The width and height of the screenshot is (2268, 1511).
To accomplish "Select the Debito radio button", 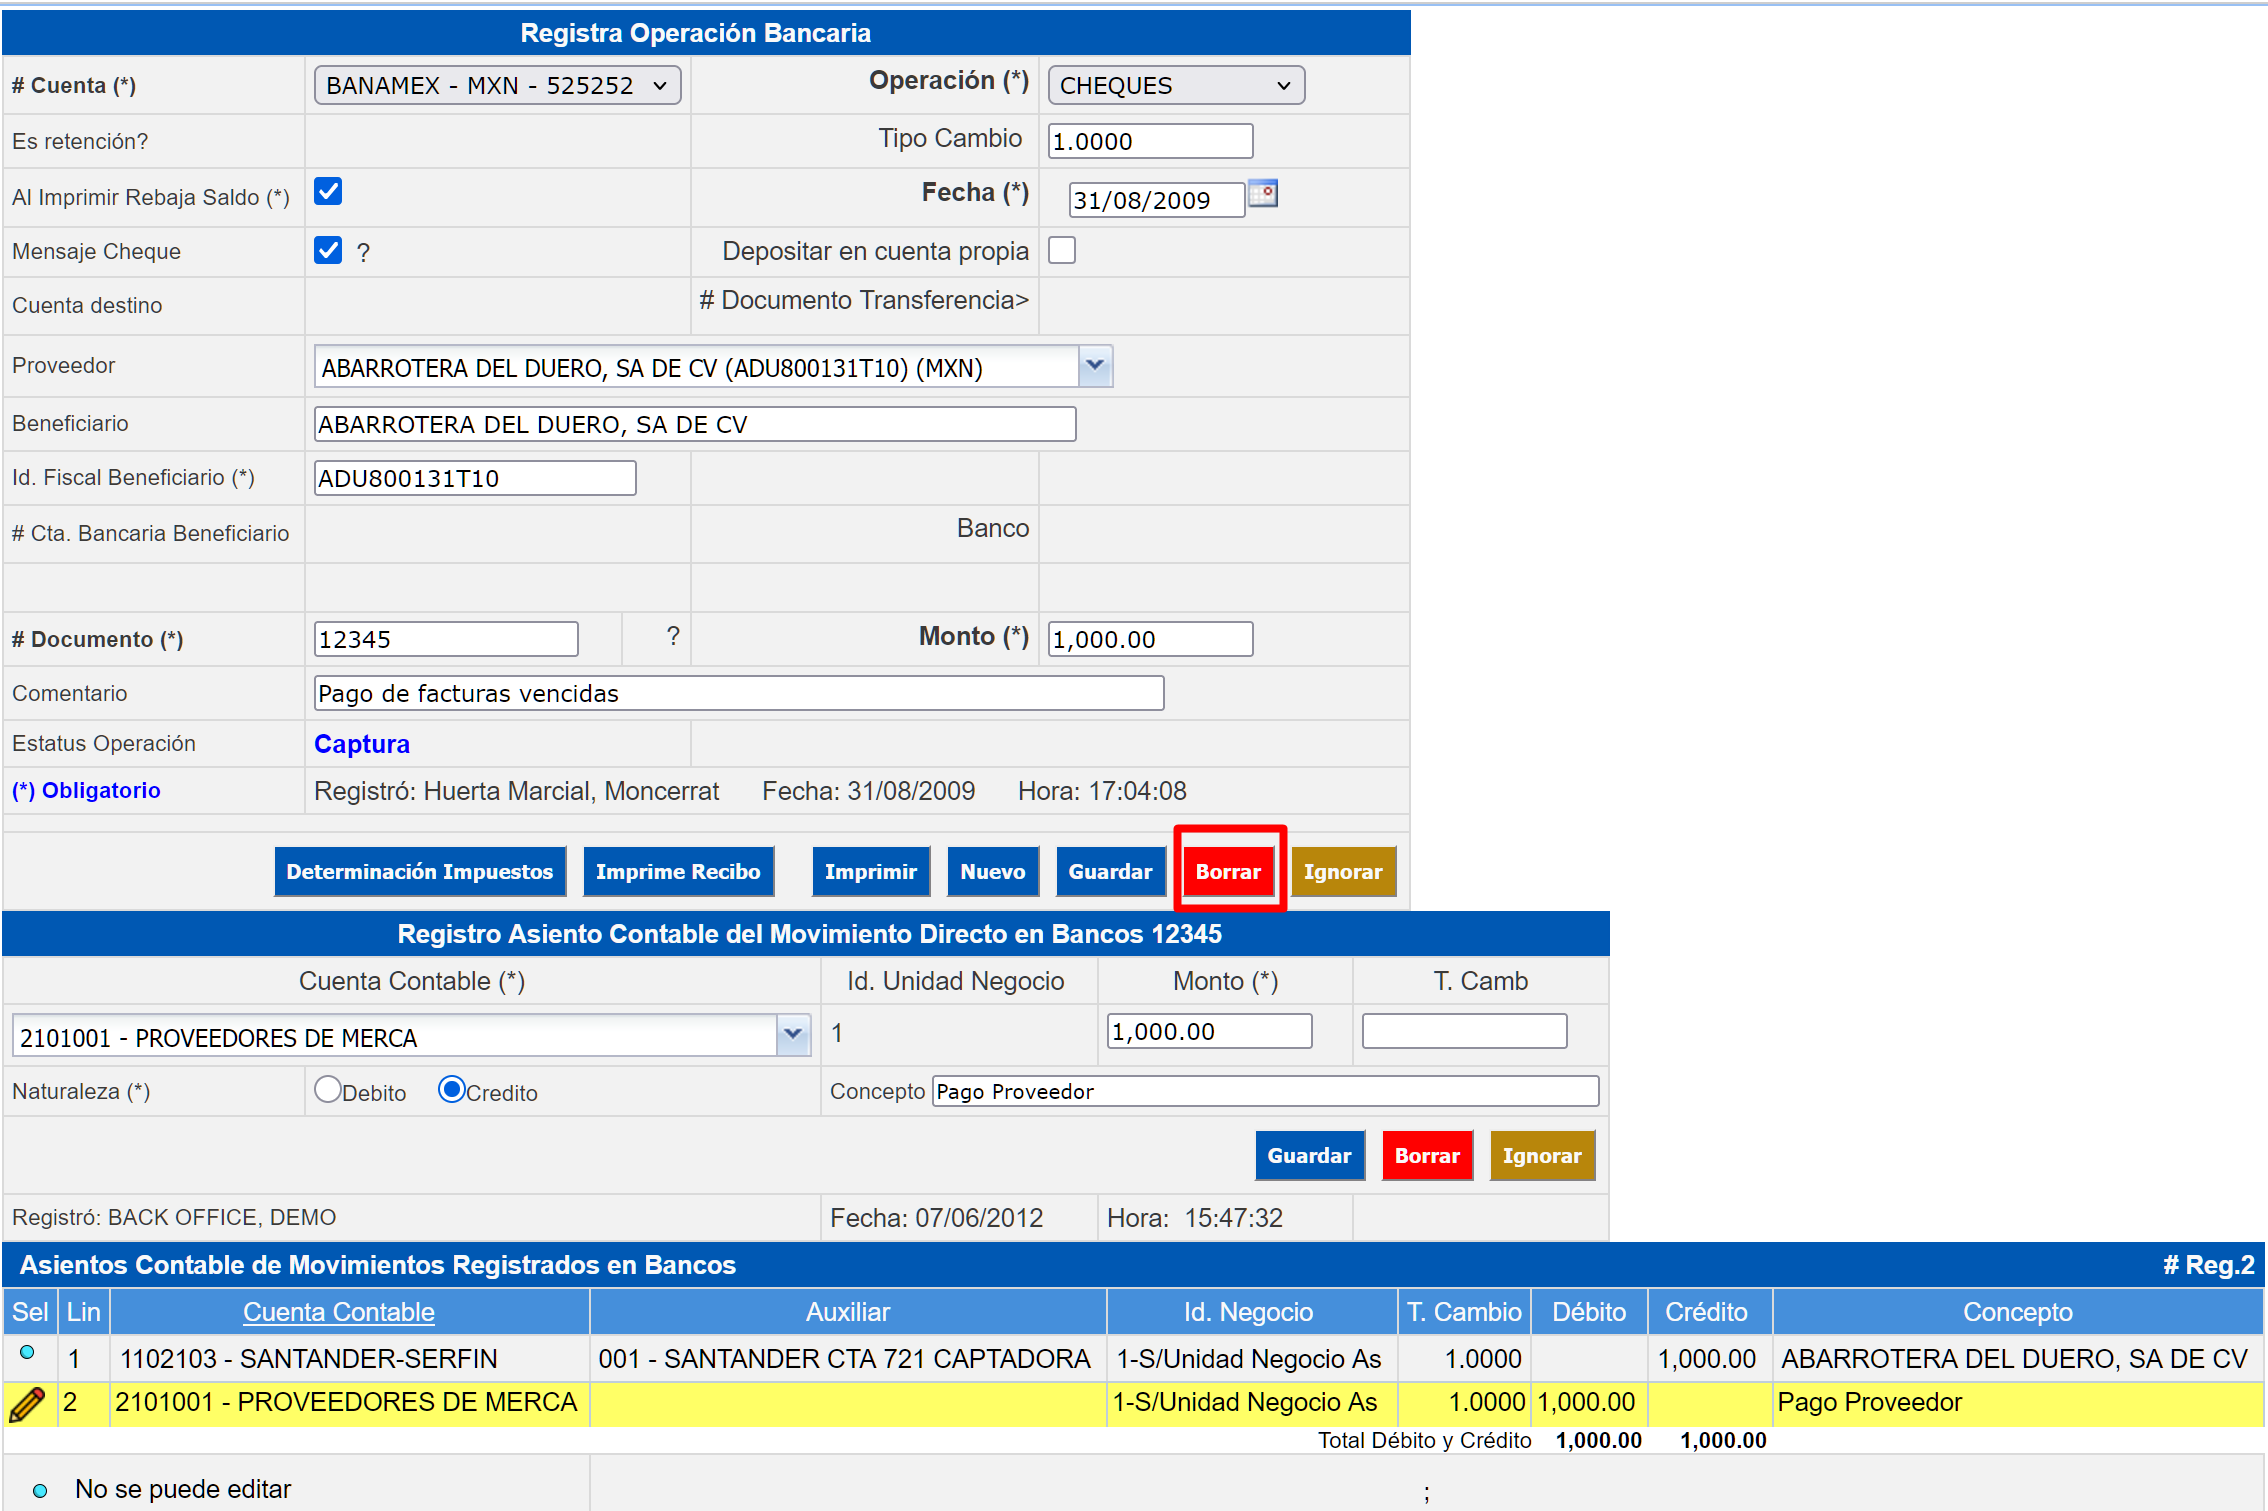I will pos(328,1089).
